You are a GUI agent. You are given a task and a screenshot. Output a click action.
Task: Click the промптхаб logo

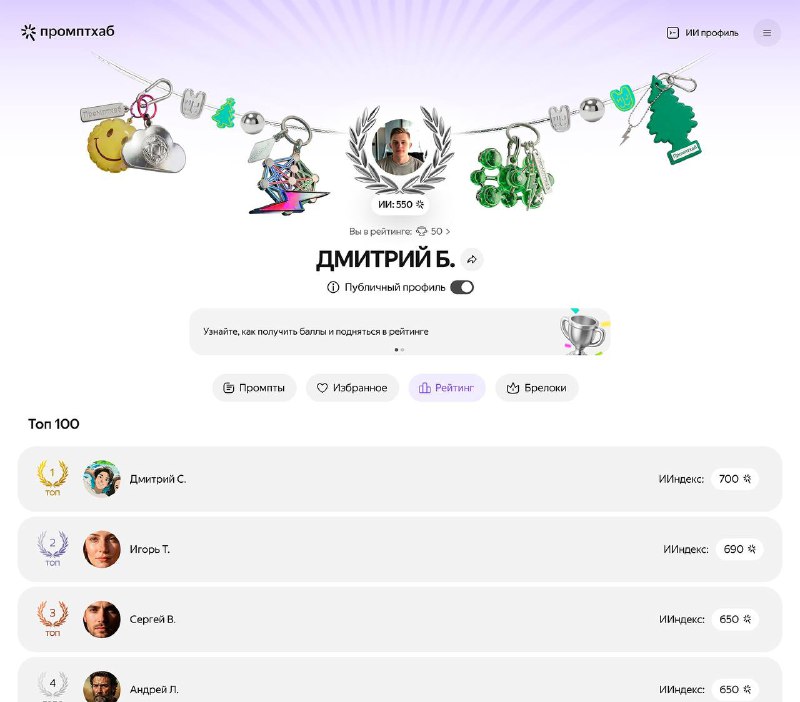point(68,32)
